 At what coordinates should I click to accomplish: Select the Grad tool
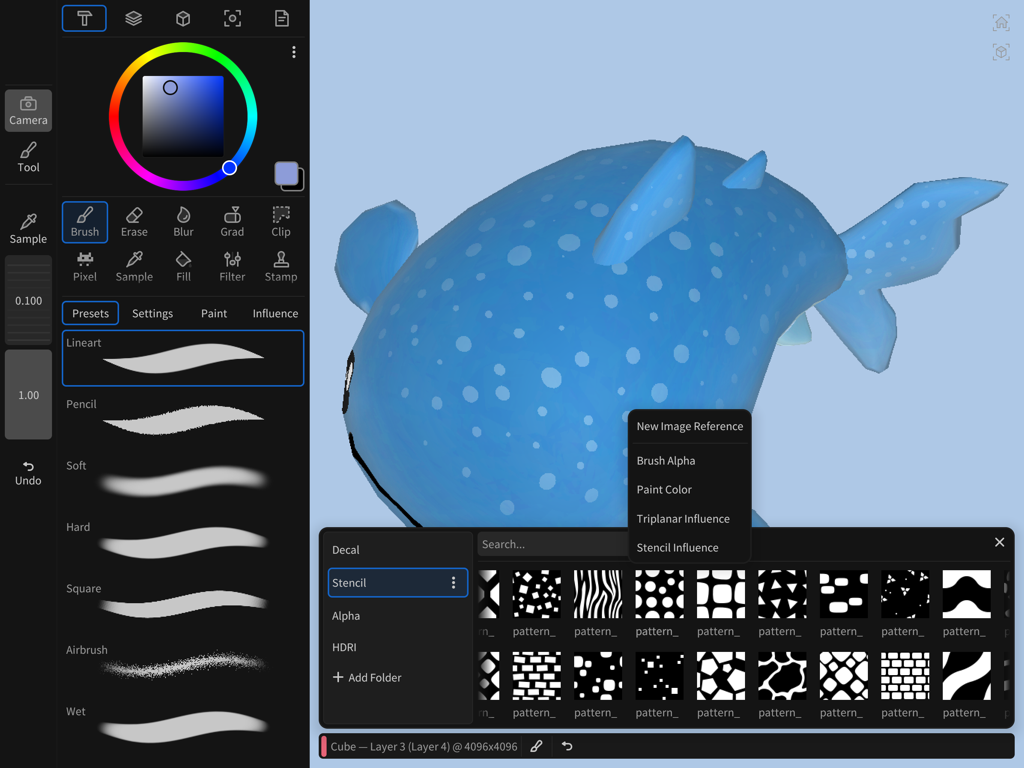point(232,222)
